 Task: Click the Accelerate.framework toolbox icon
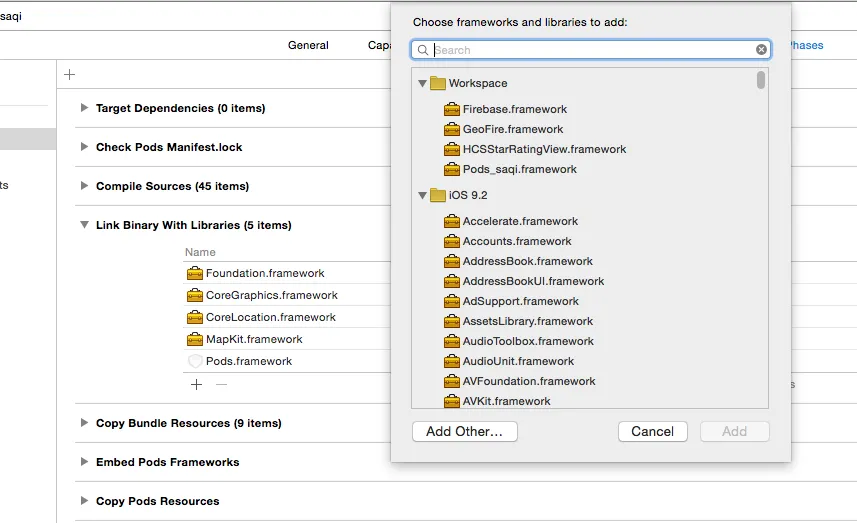point(452,221)
